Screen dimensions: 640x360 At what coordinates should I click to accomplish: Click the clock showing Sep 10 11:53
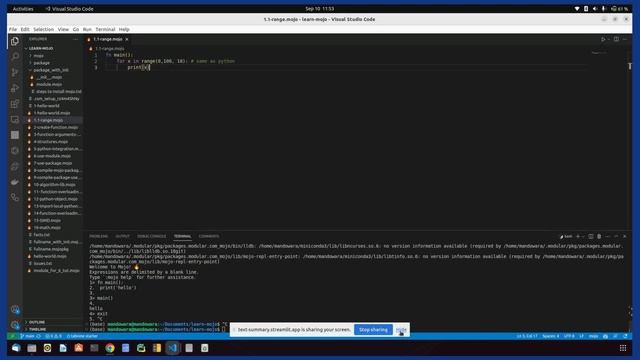320,9
